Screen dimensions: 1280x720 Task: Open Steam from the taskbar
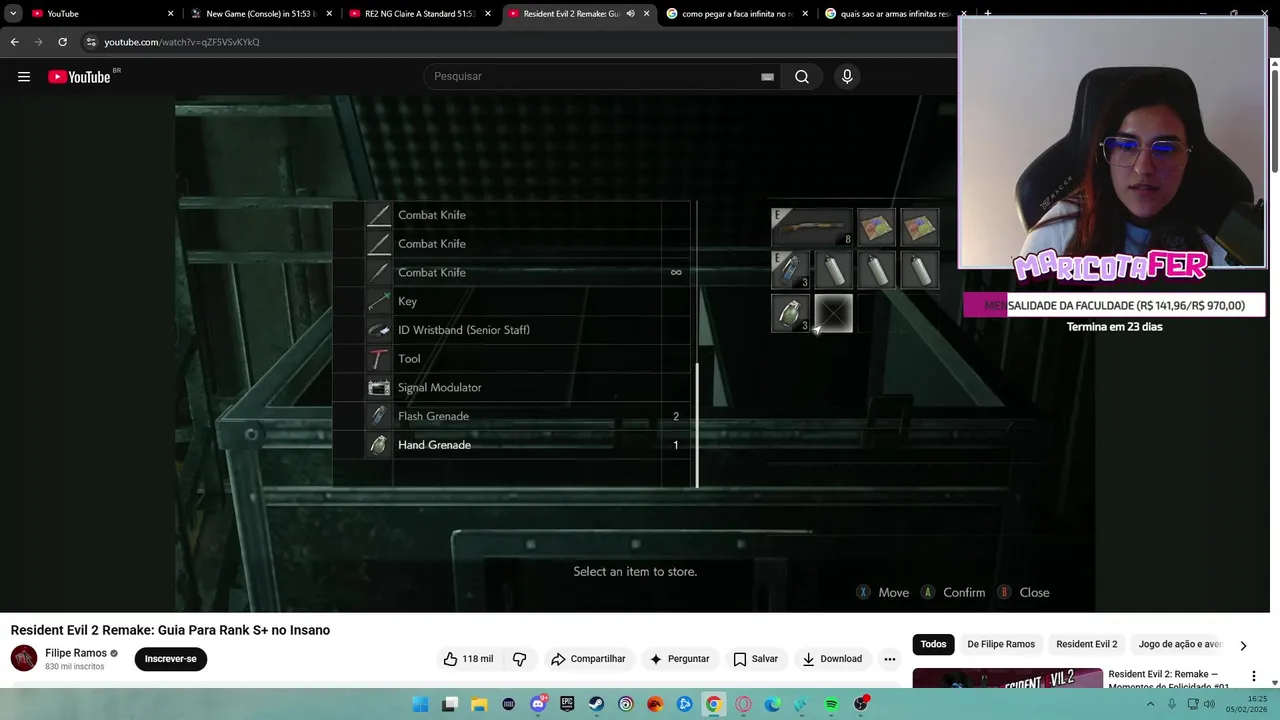[596, 704]
